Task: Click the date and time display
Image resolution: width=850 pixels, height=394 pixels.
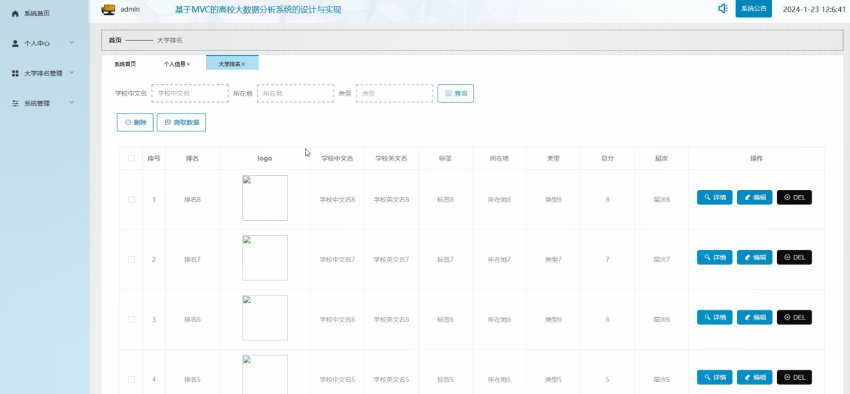Action: click(814, 9)
